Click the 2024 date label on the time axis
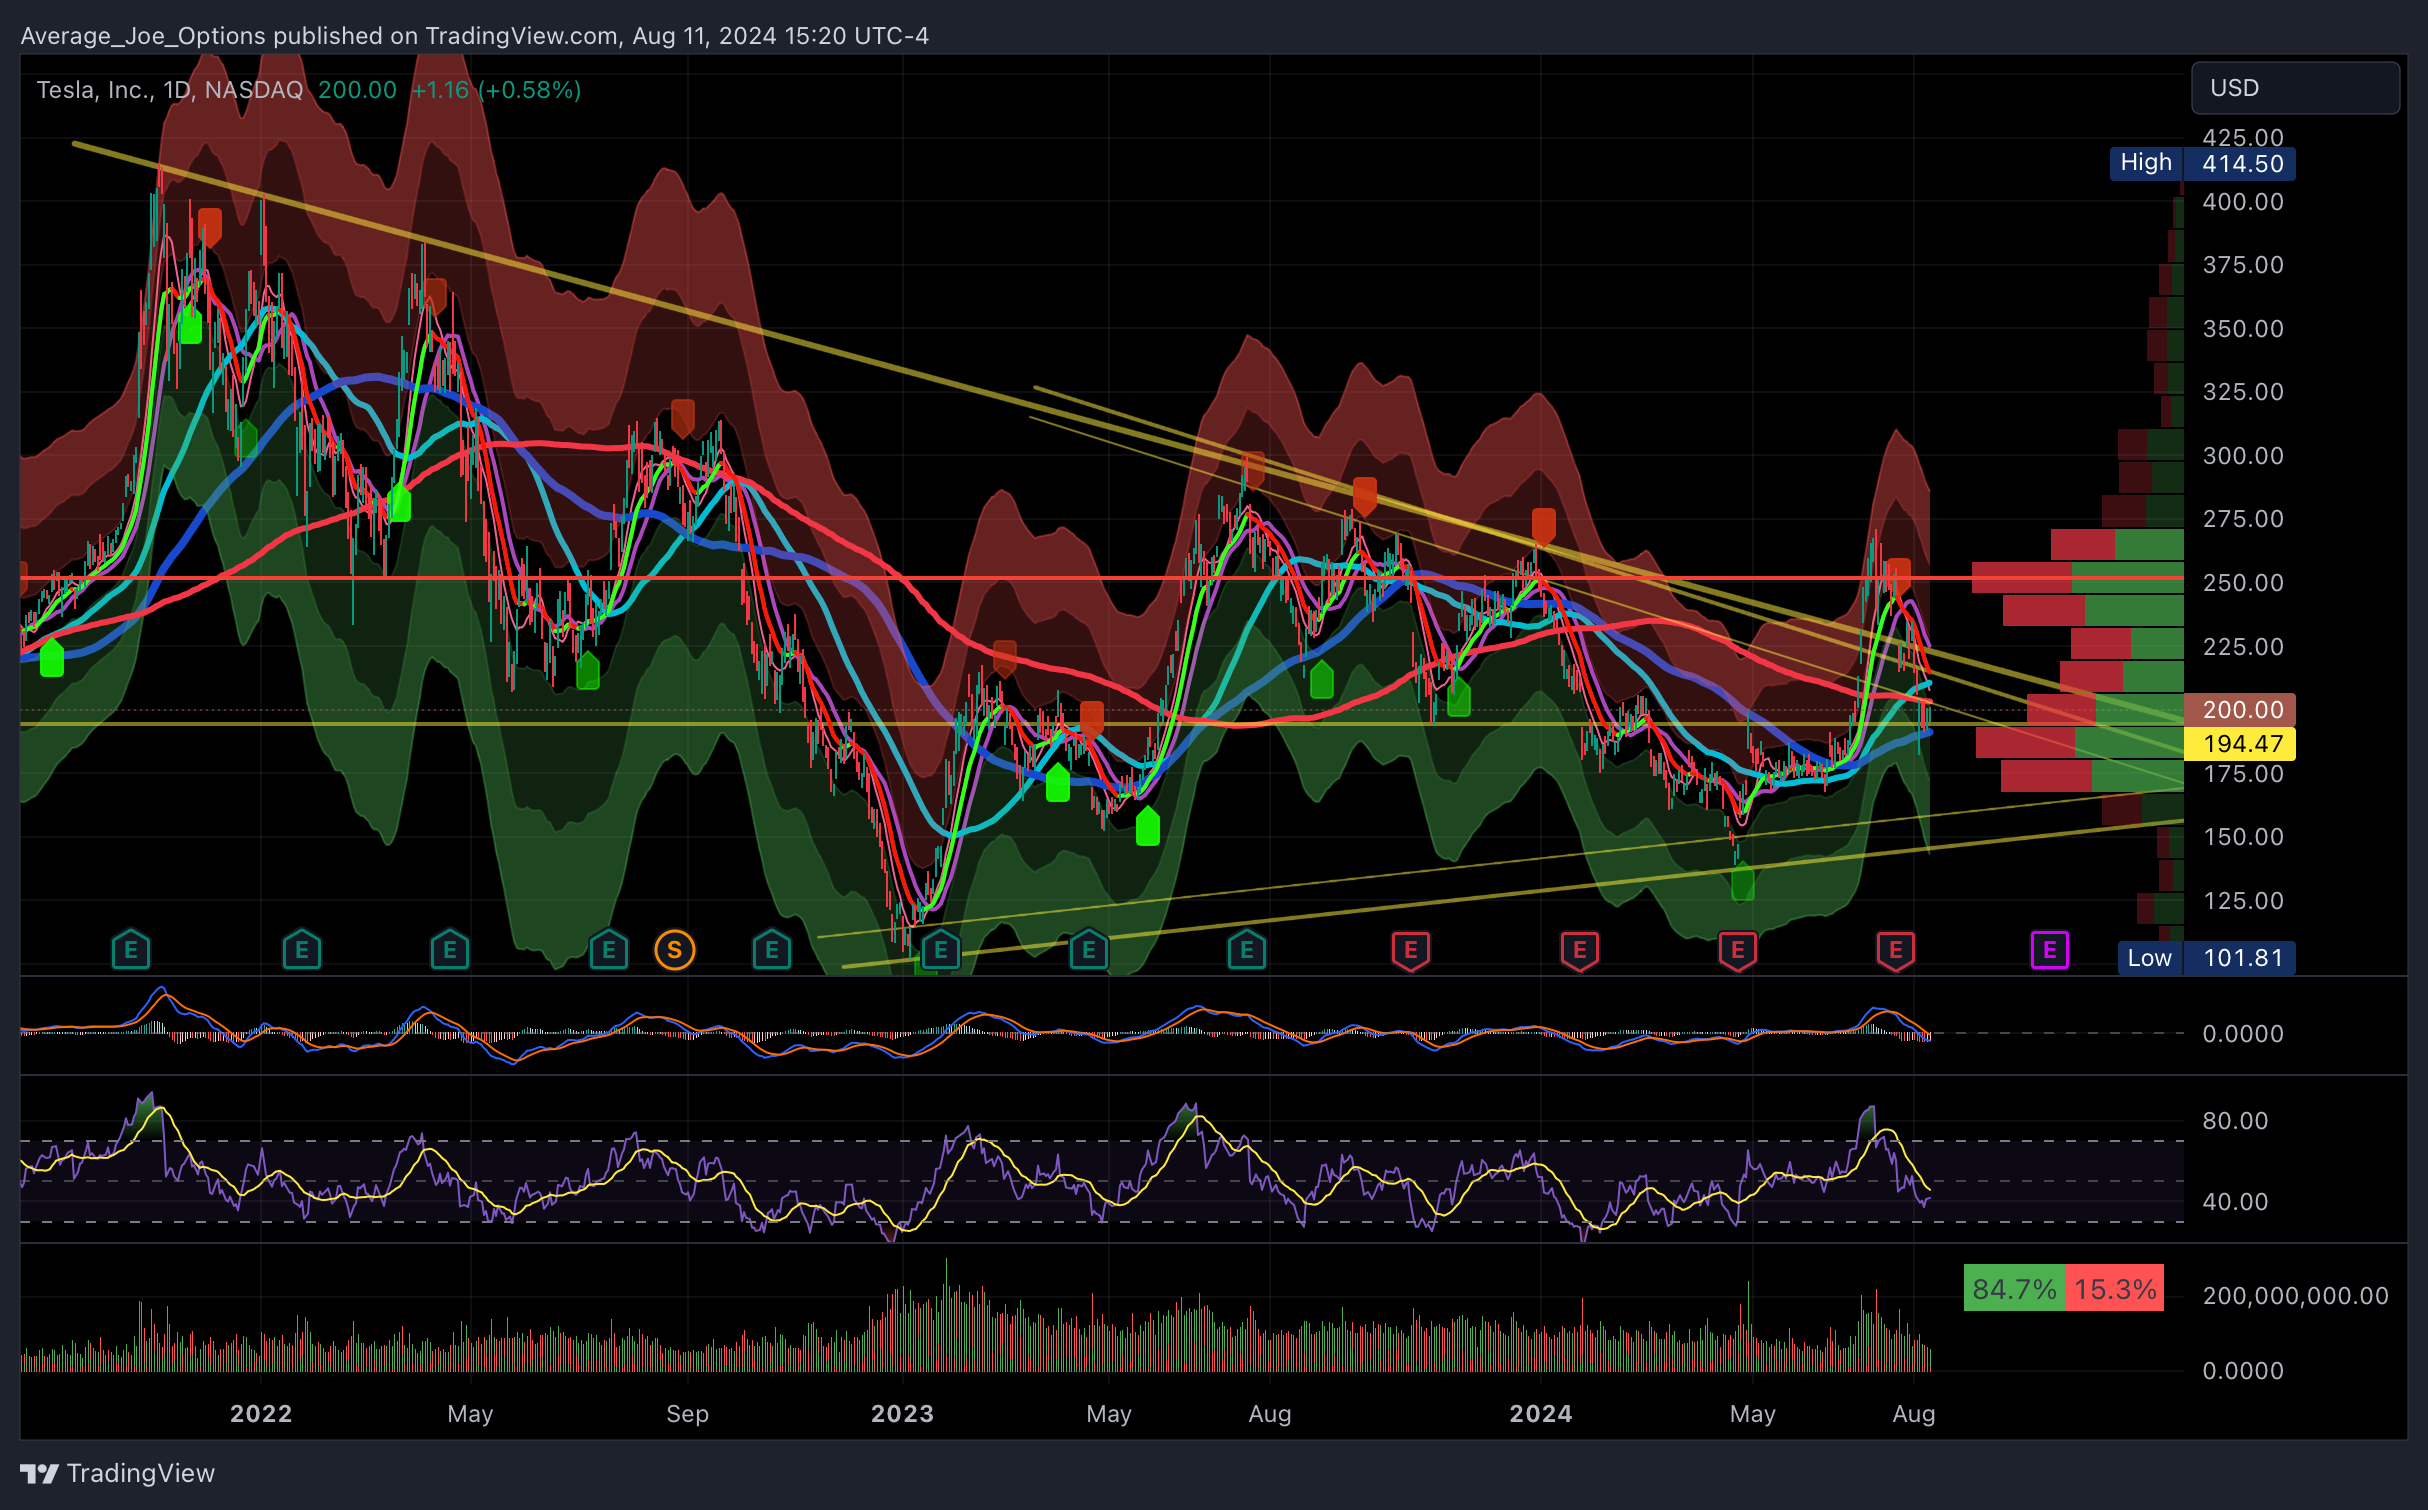 (x=1541, y=1414)
